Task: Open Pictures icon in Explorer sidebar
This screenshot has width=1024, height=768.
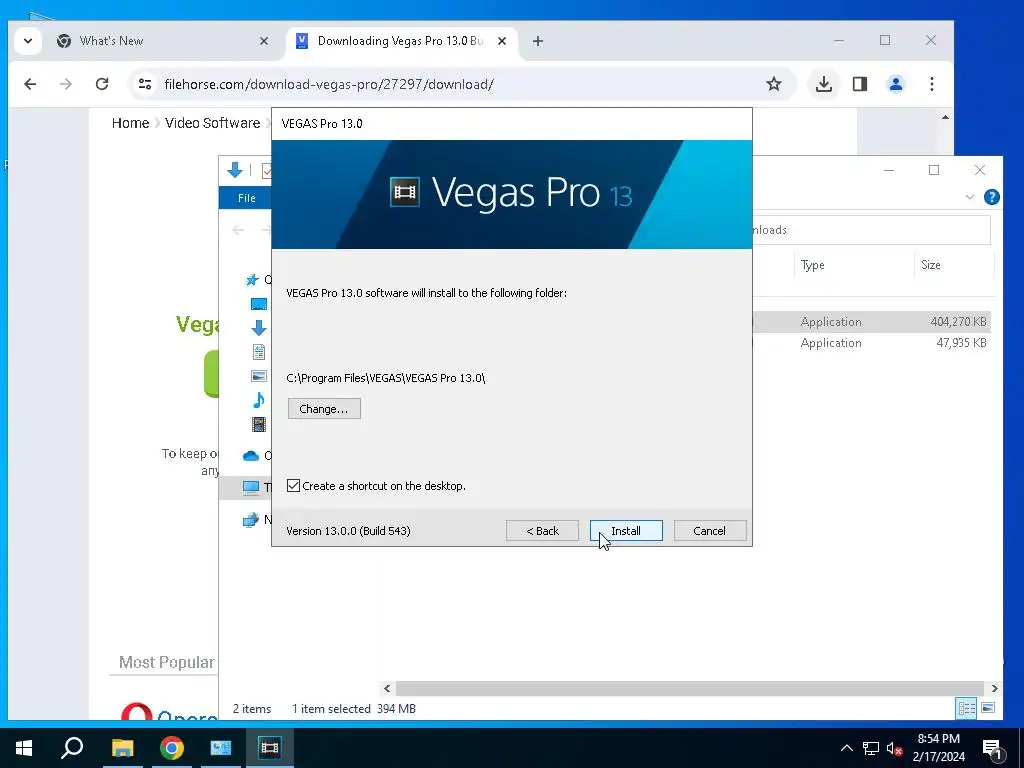Action: (259, 376)
